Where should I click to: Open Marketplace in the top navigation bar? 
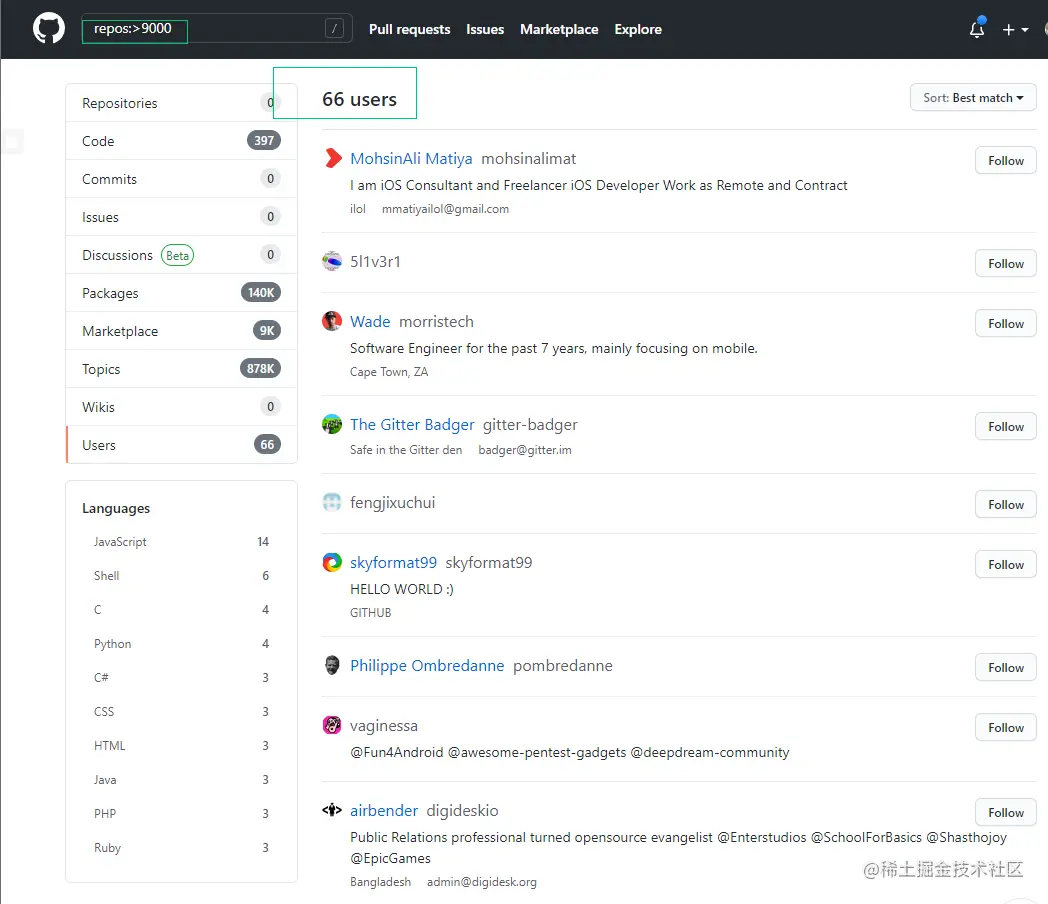coord(559,29)
